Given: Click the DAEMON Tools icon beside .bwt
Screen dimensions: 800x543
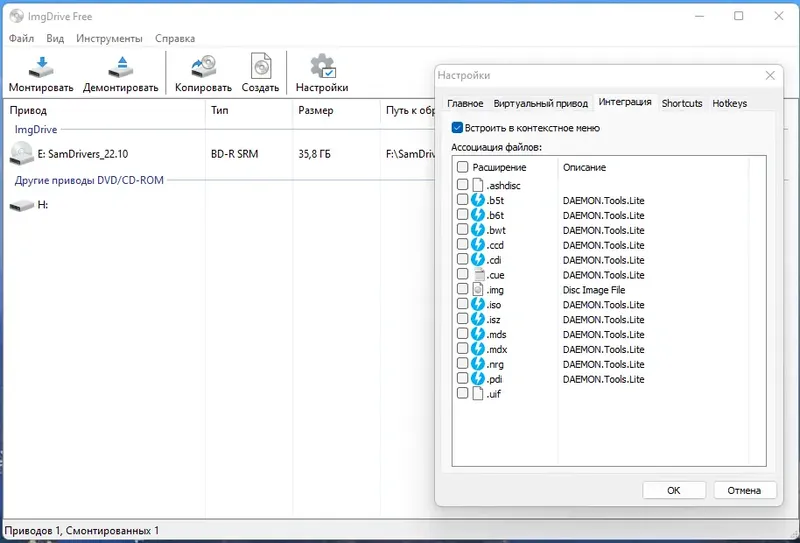Looking at the screenshot, I should [478, 229].
